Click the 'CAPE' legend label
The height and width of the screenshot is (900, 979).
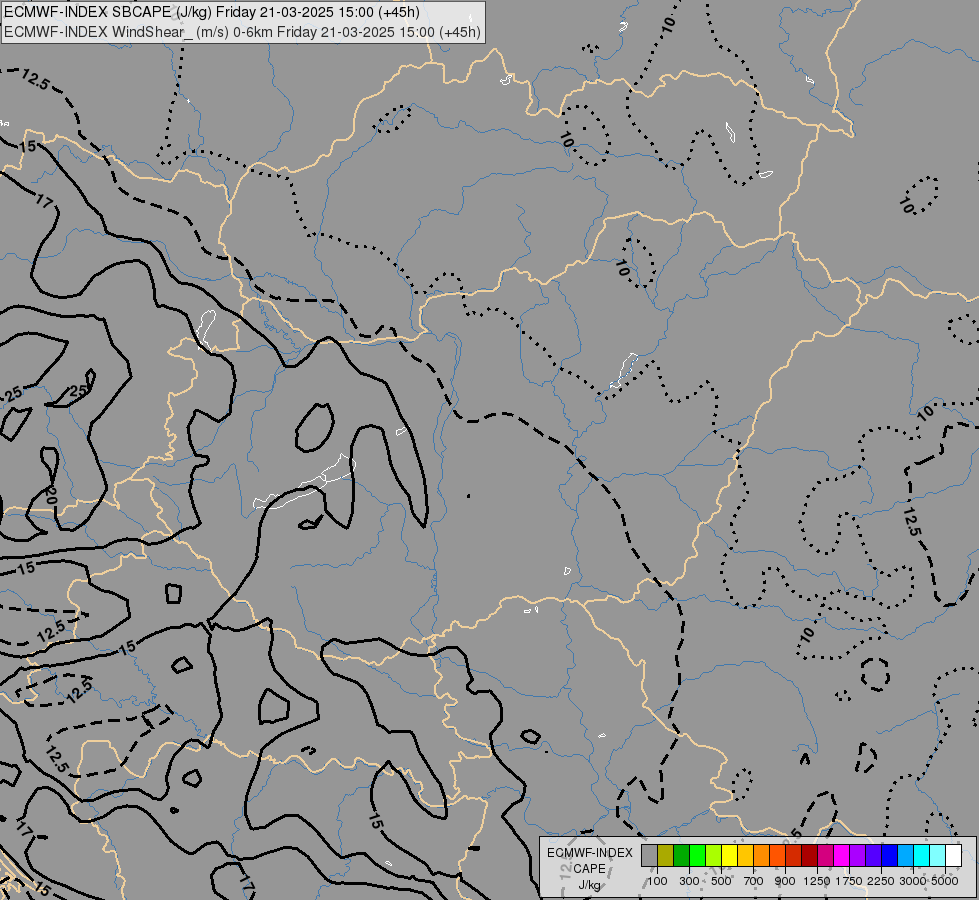click(589, 869)
